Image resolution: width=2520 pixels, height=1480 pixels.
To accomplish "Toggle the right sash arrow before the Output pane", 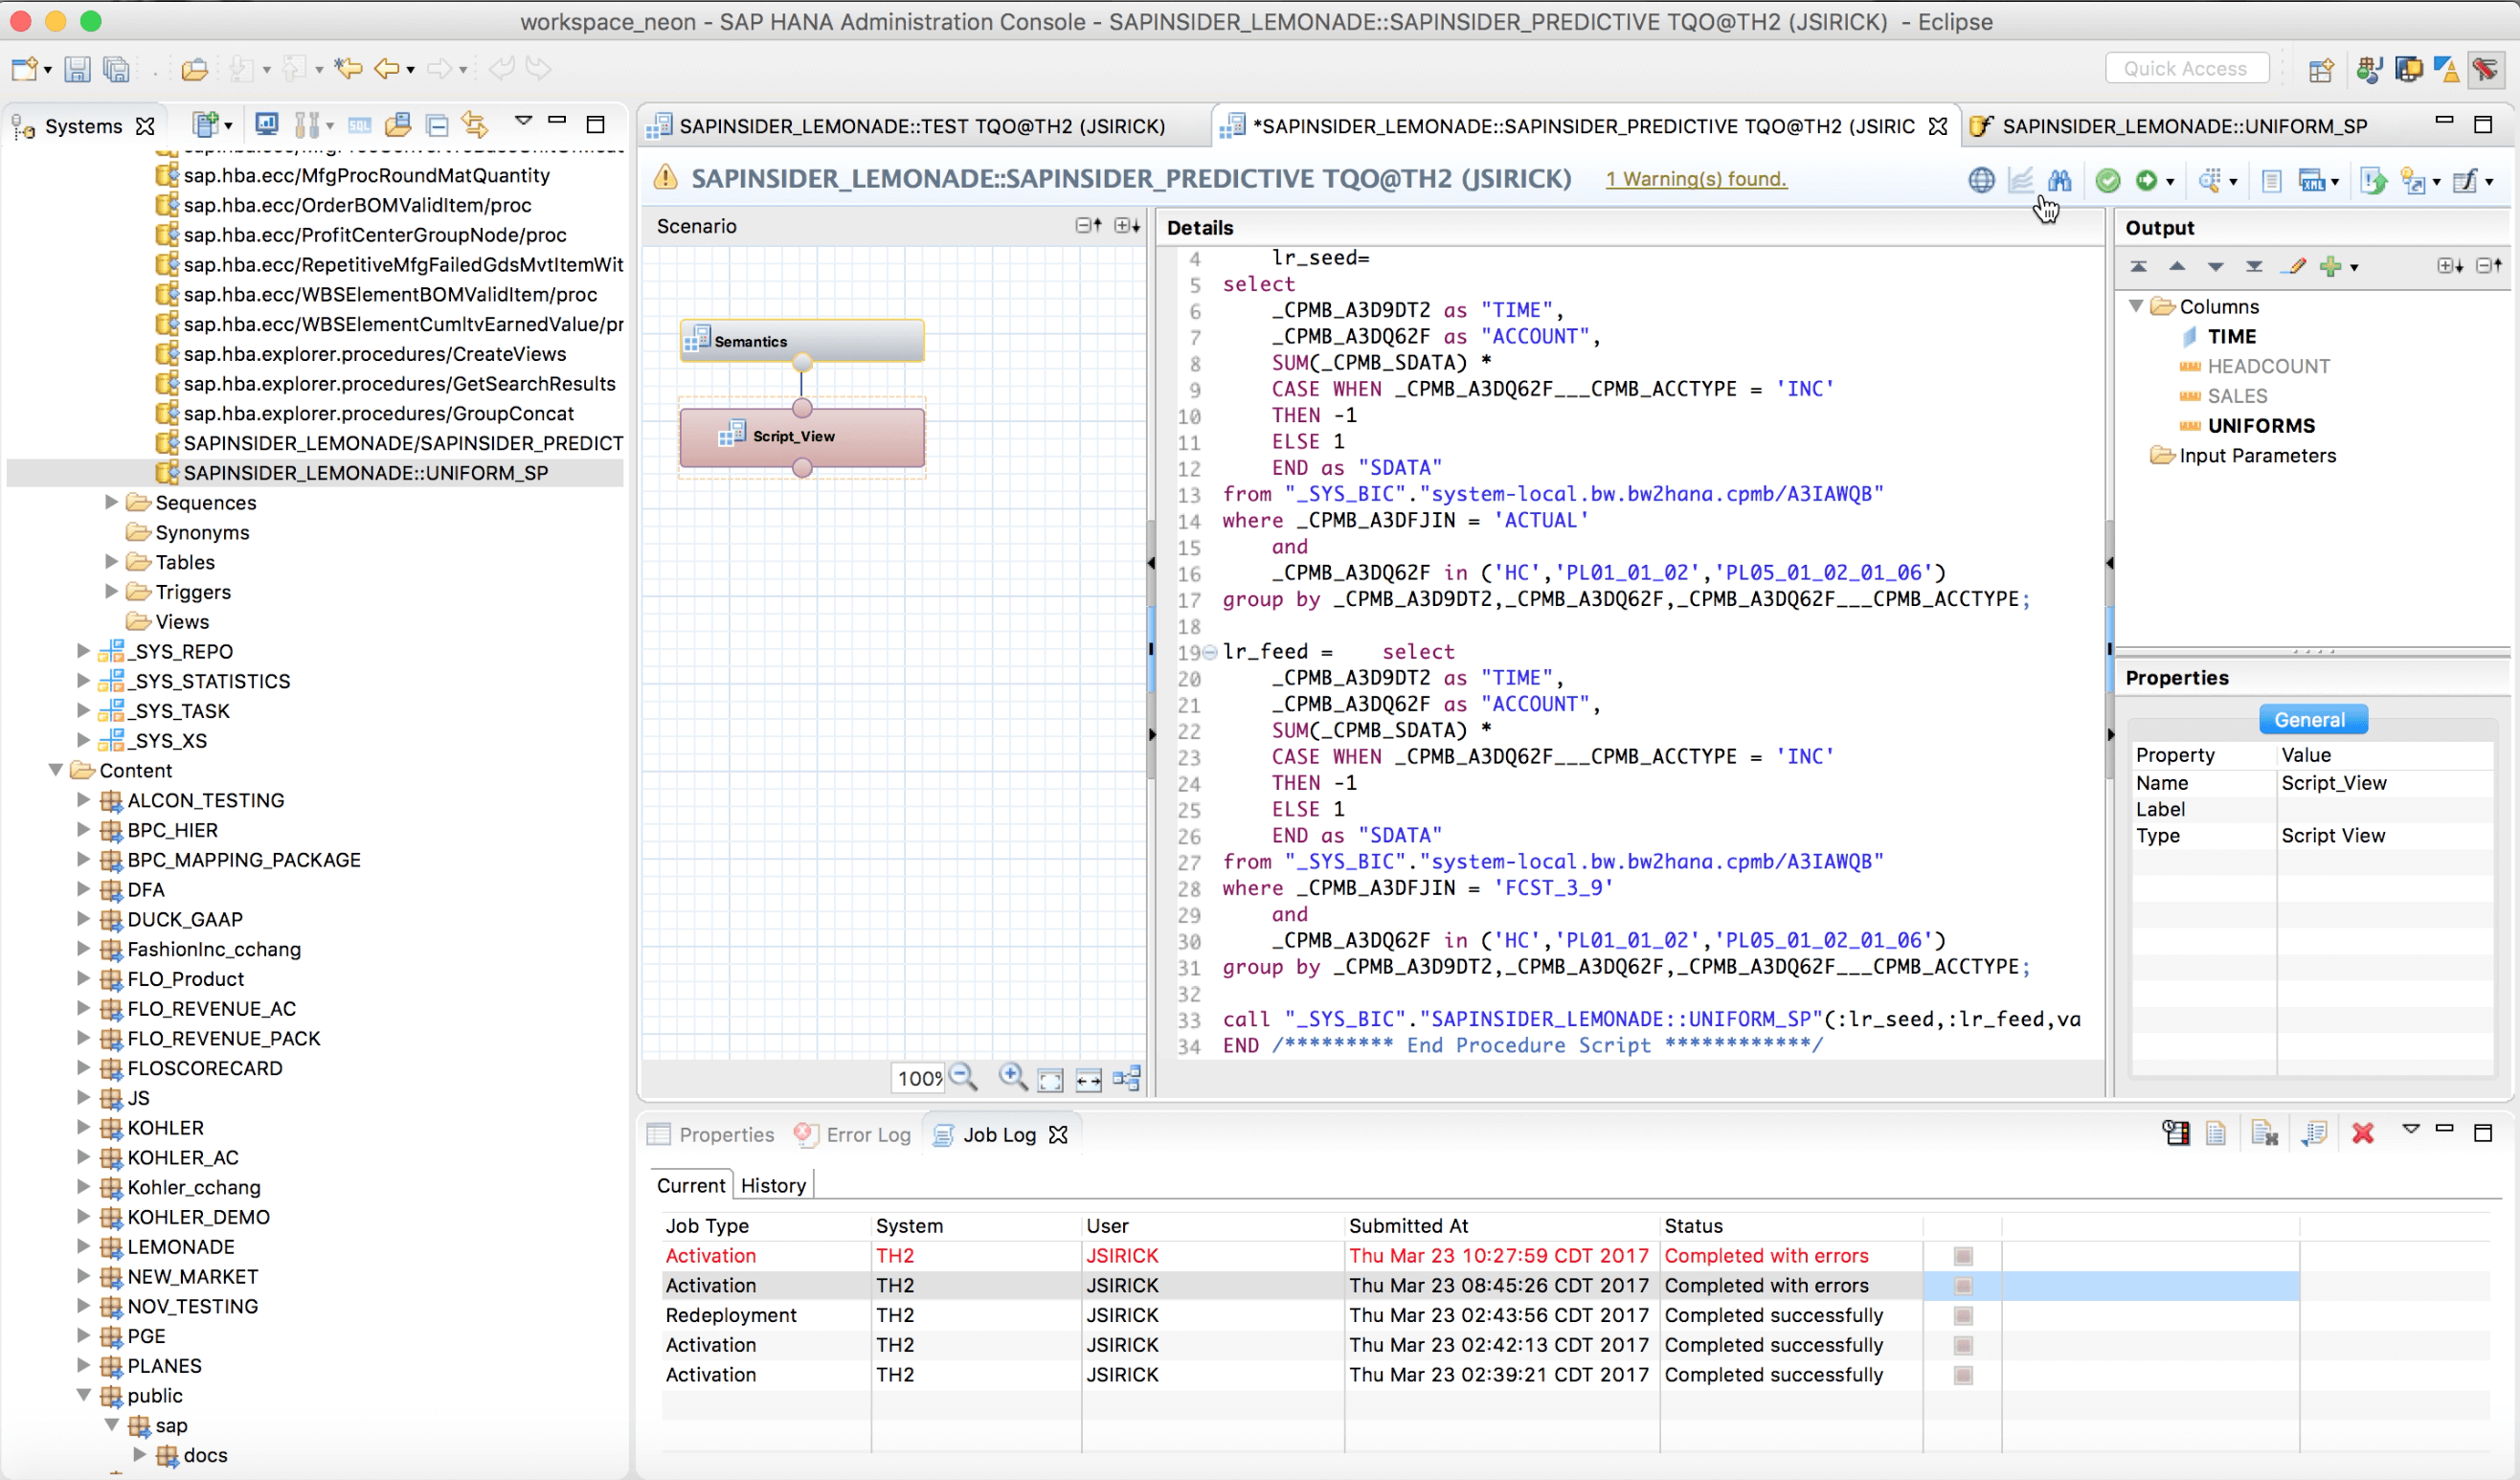I will click(2110, 564).
